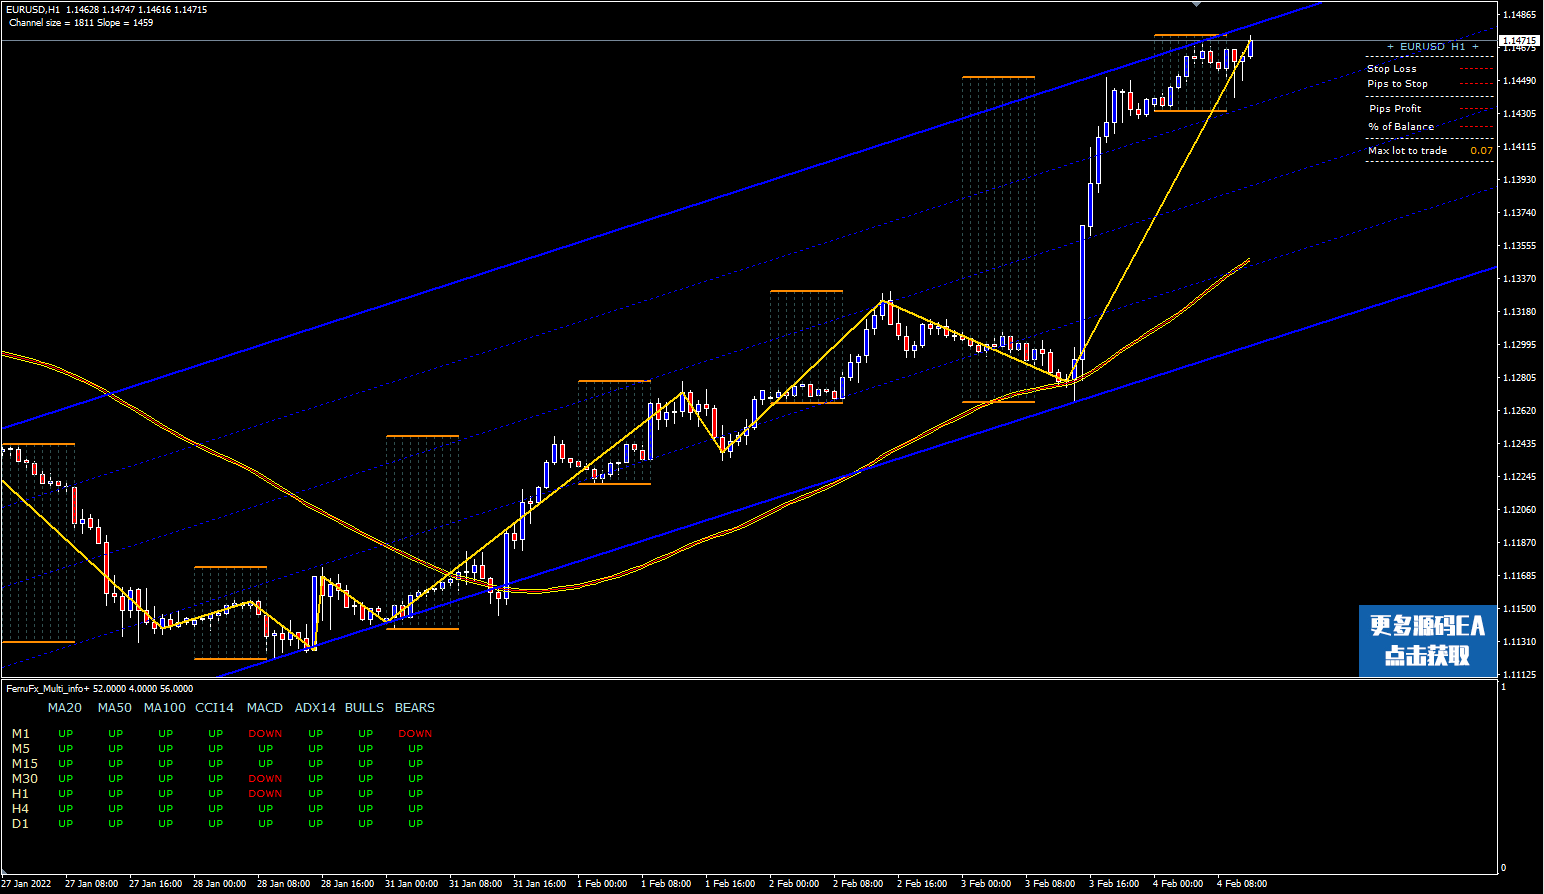1544x894 pixels.
Task: Click the BEARS column header
Action: coord(414,708)
